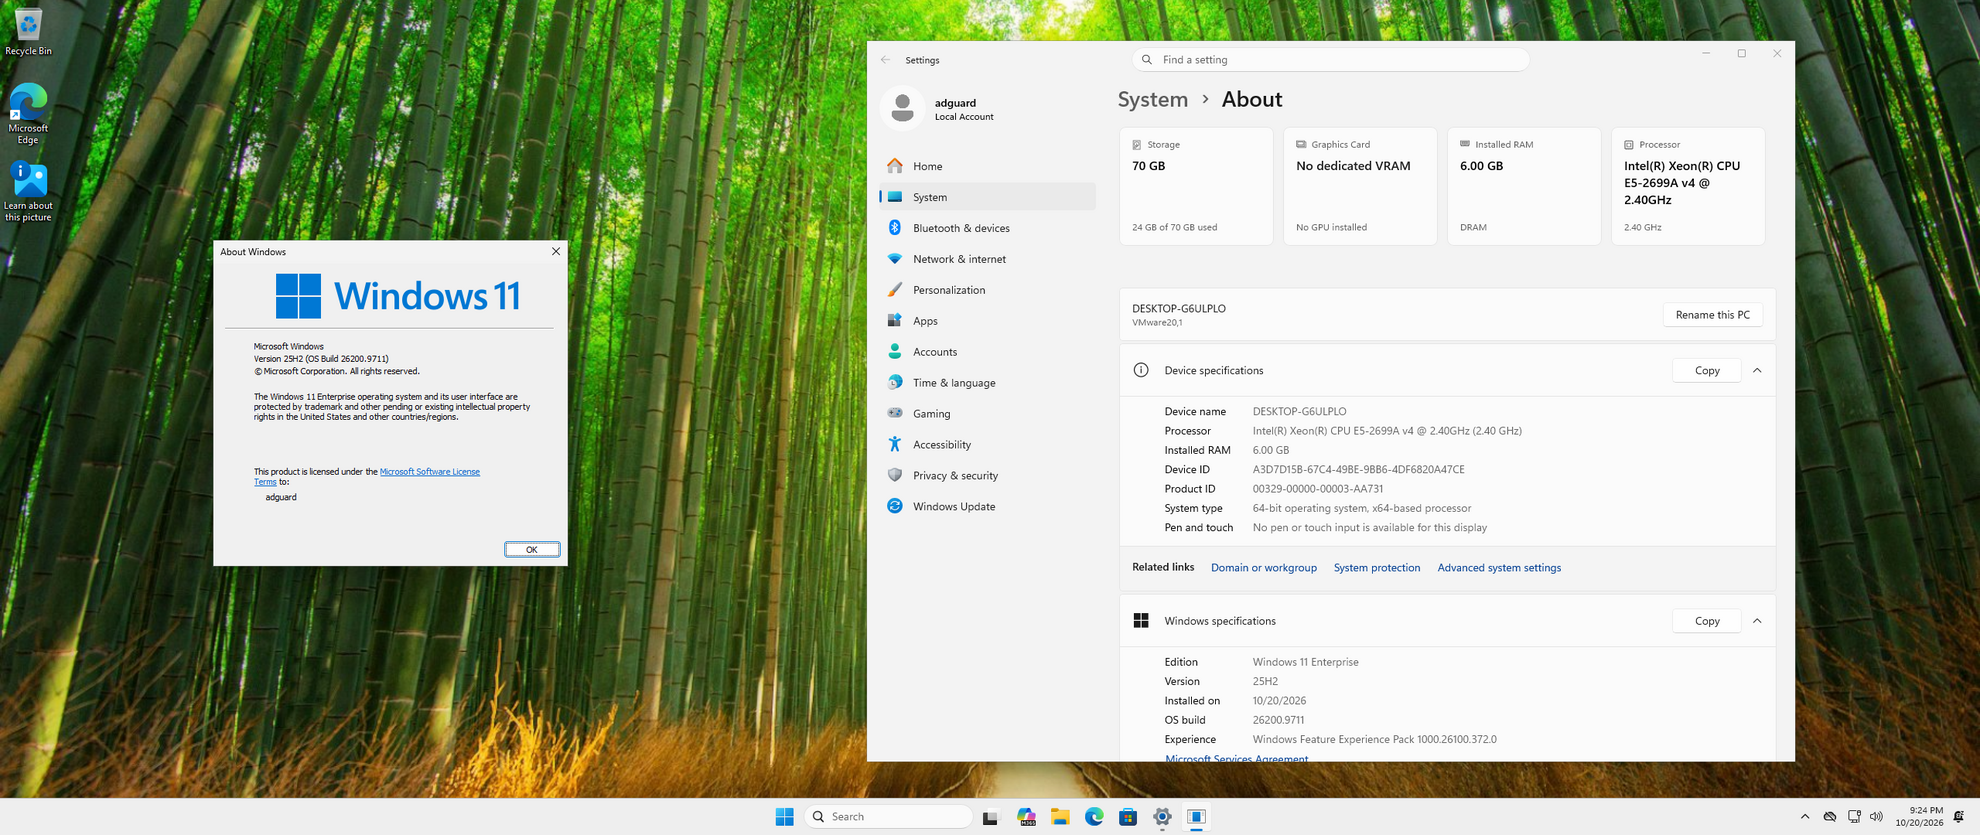Click the Apps sidebar icon

895,321
